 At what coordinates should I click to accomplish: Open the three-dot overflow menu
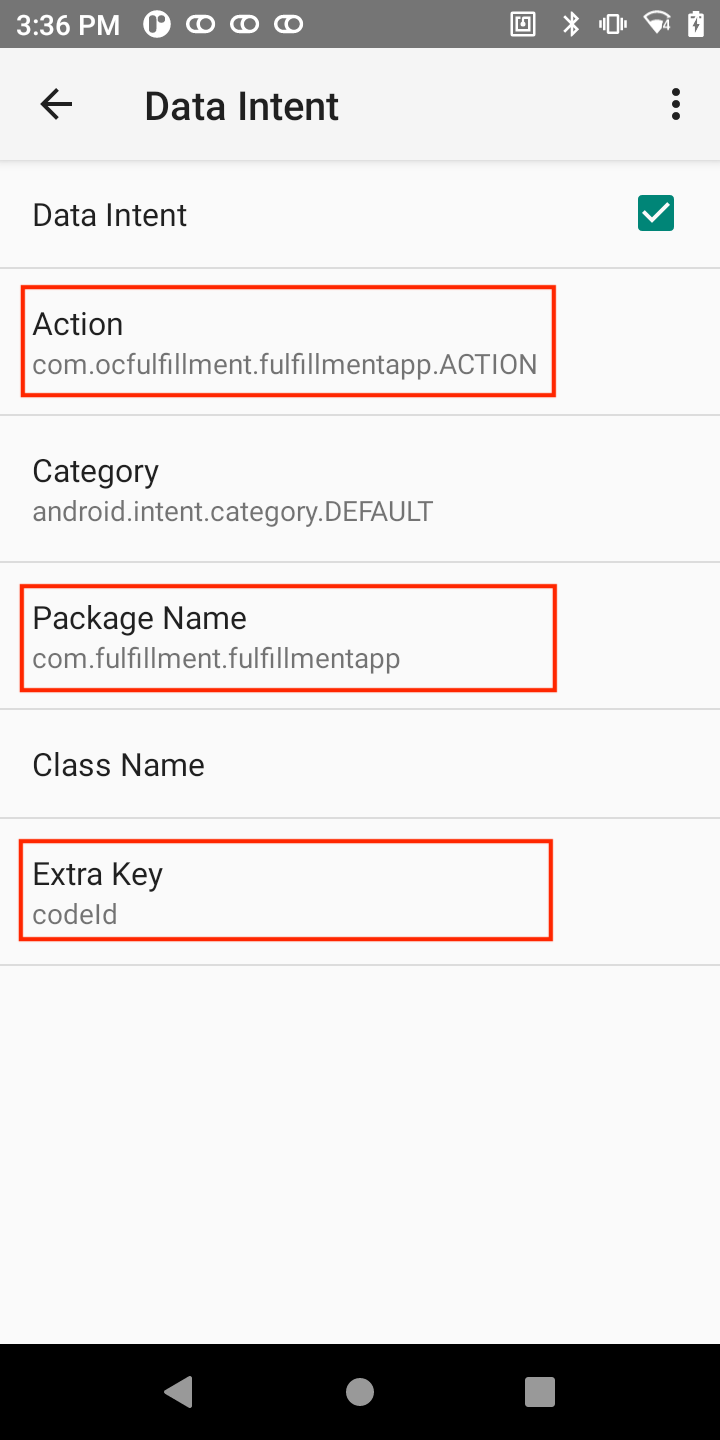676,105
